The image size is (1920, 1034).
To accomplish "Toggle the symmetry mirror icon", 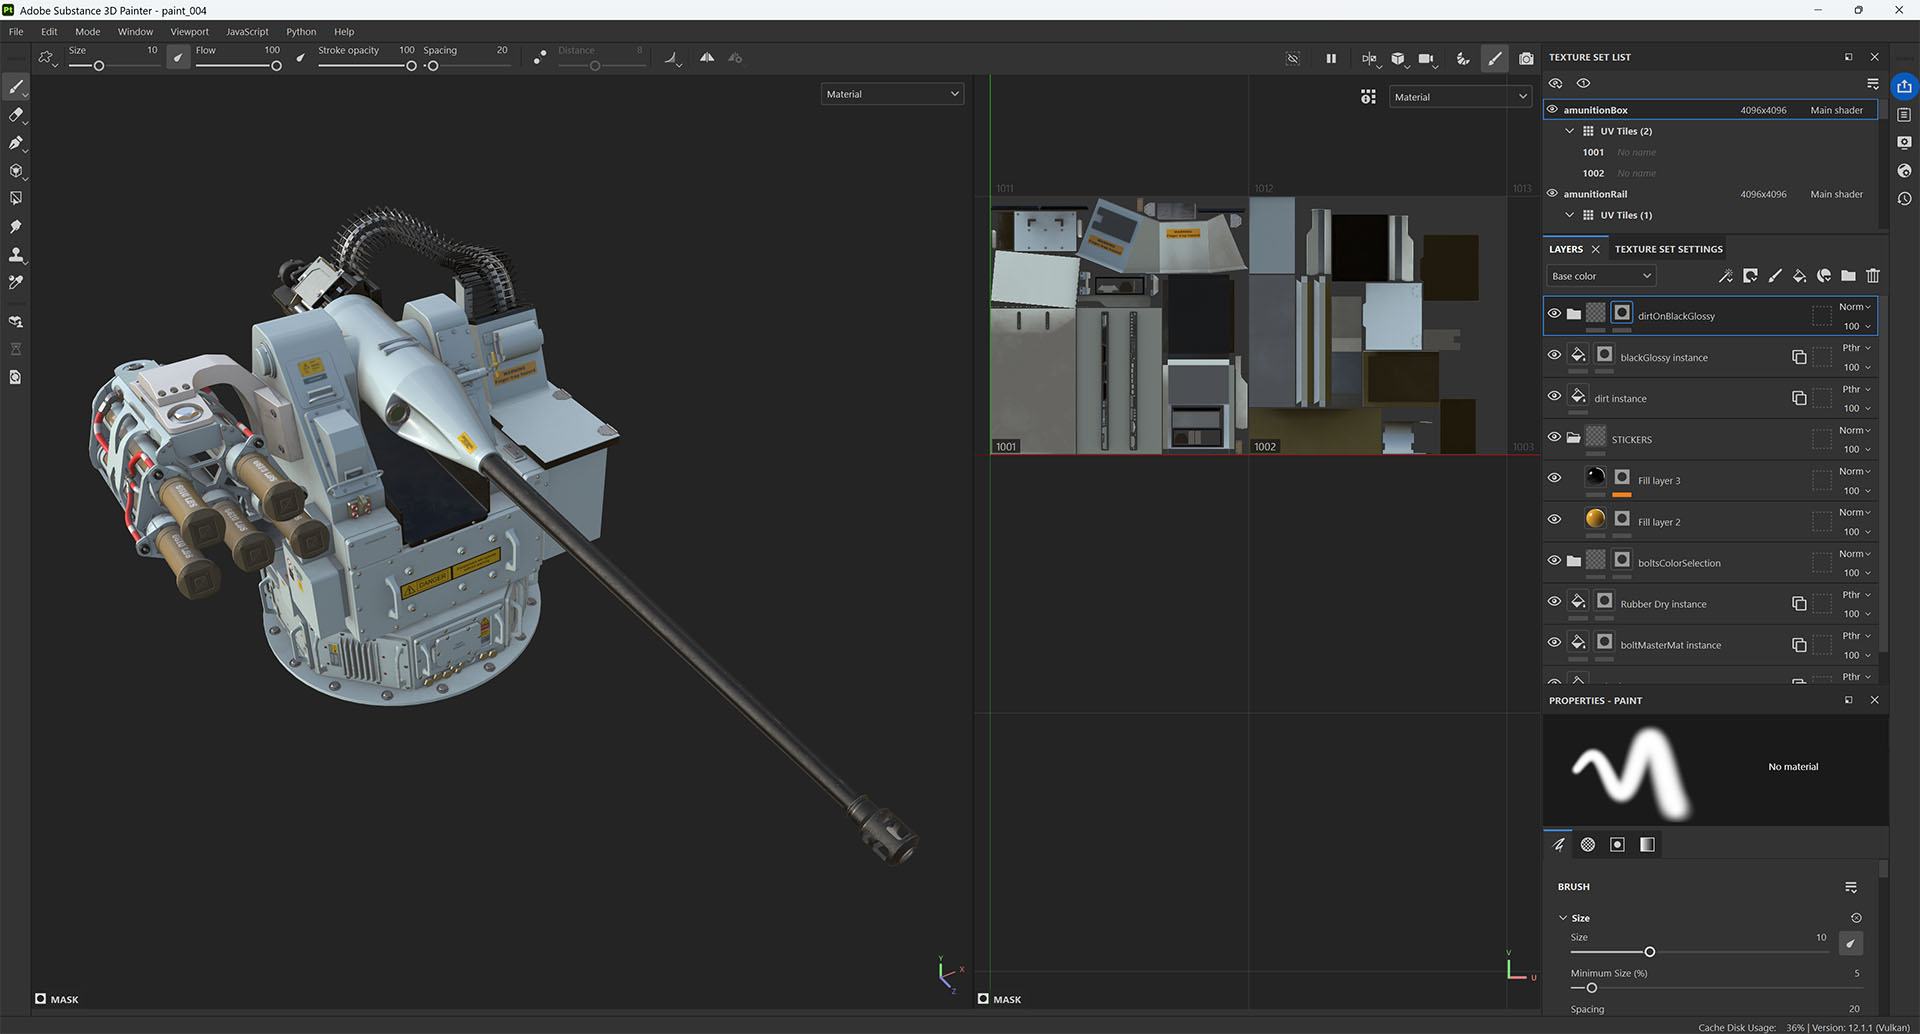I will [x=707, y=58].
